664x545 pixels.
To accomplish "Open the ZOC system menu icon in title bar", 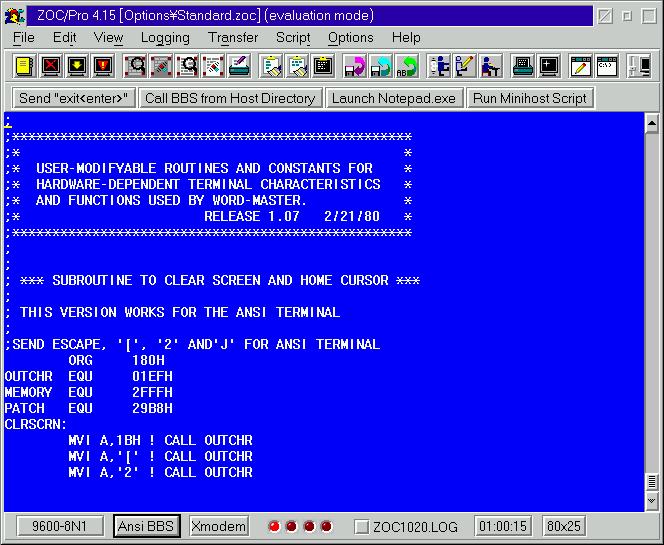I will (14, 16).
